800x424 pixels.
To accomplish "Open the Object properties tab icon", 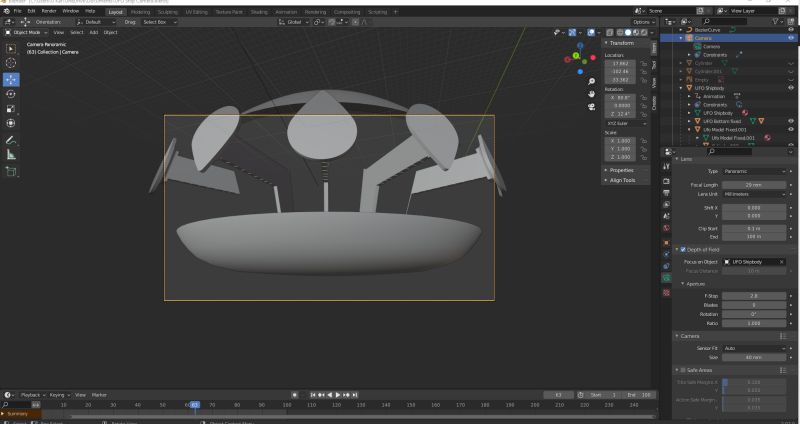I will 666,243.
